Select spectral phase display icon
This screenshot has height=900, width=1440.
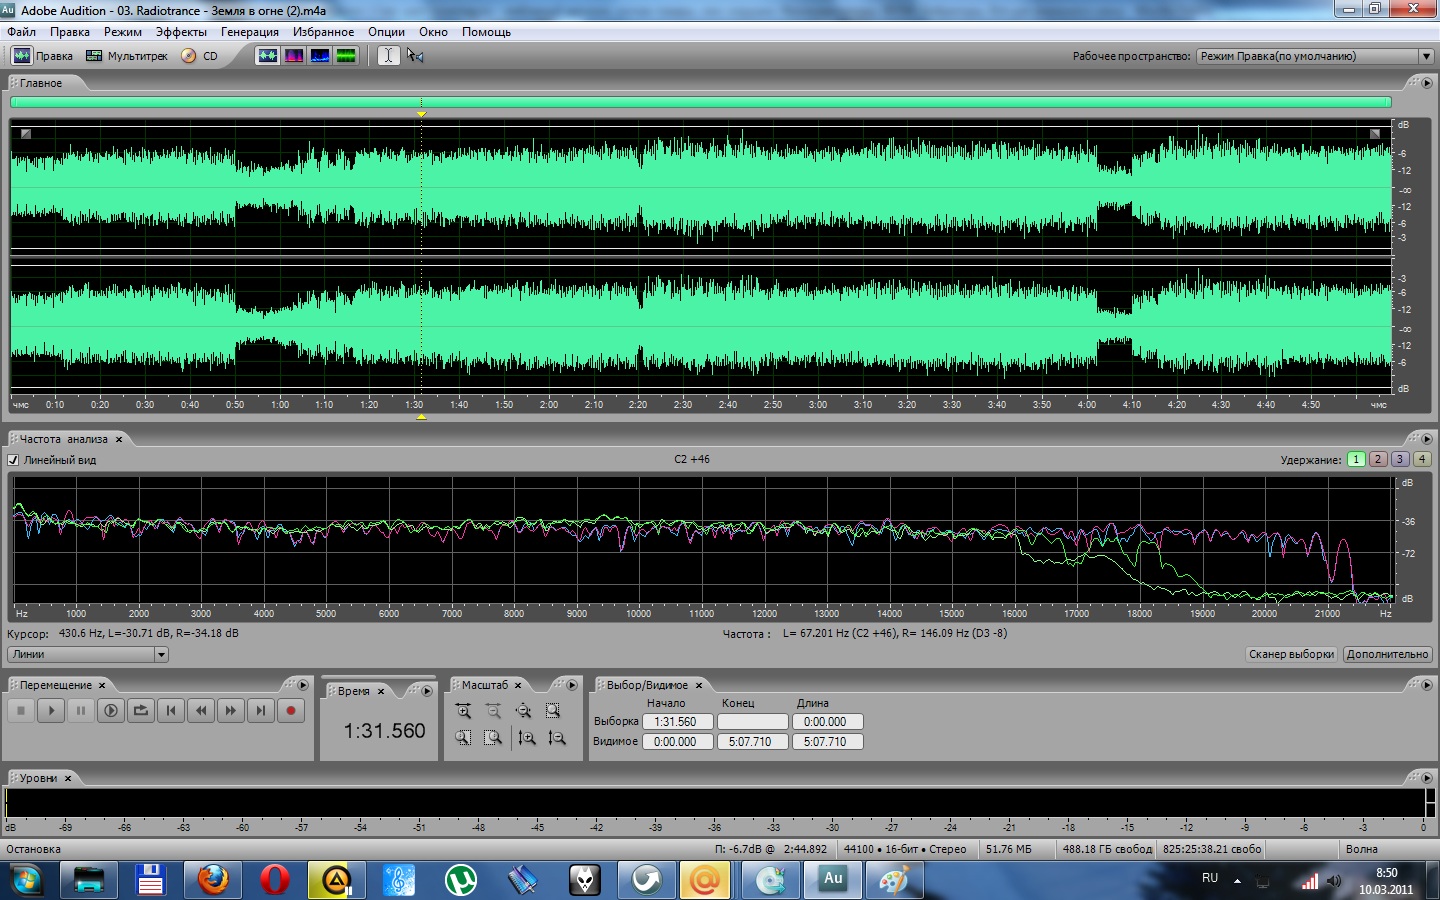pyautogui.click(x=346, y=56)
